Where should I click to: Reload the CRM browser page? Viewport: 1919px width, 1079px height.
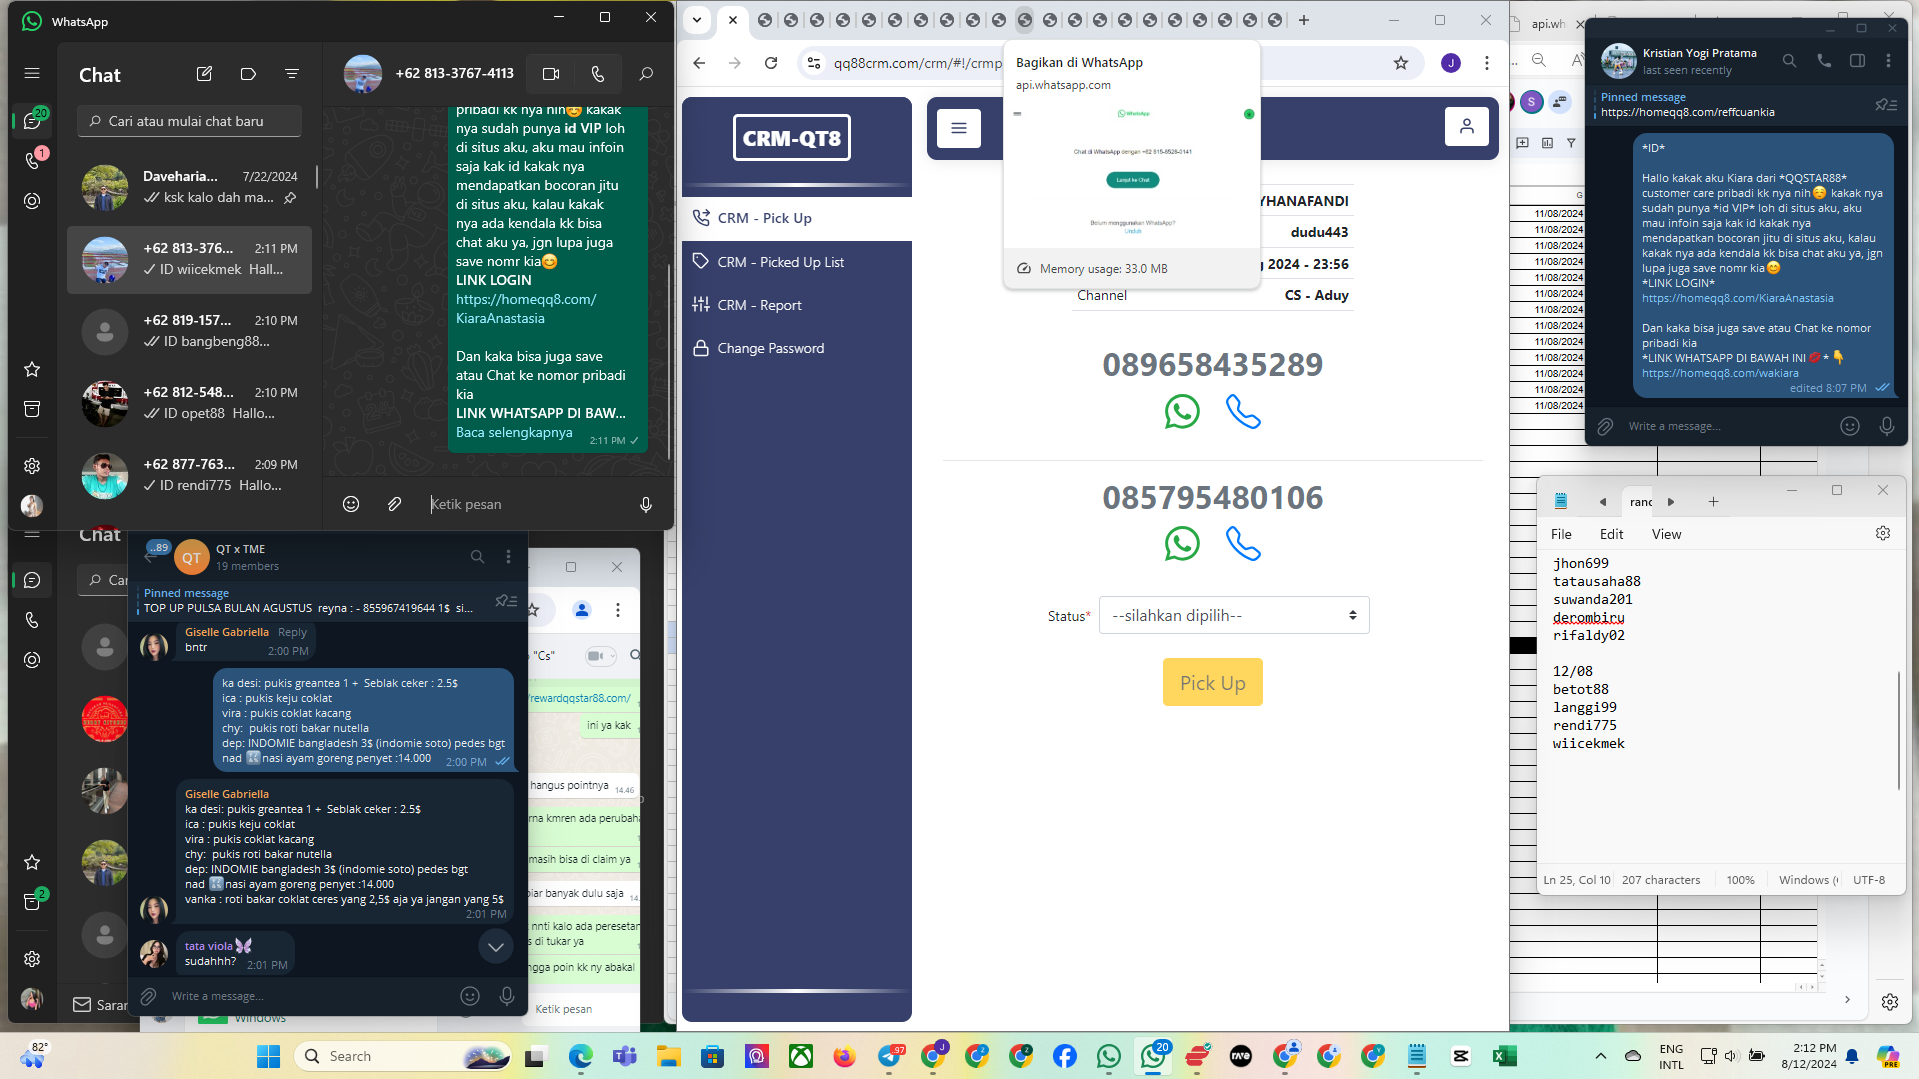point(771,63)
